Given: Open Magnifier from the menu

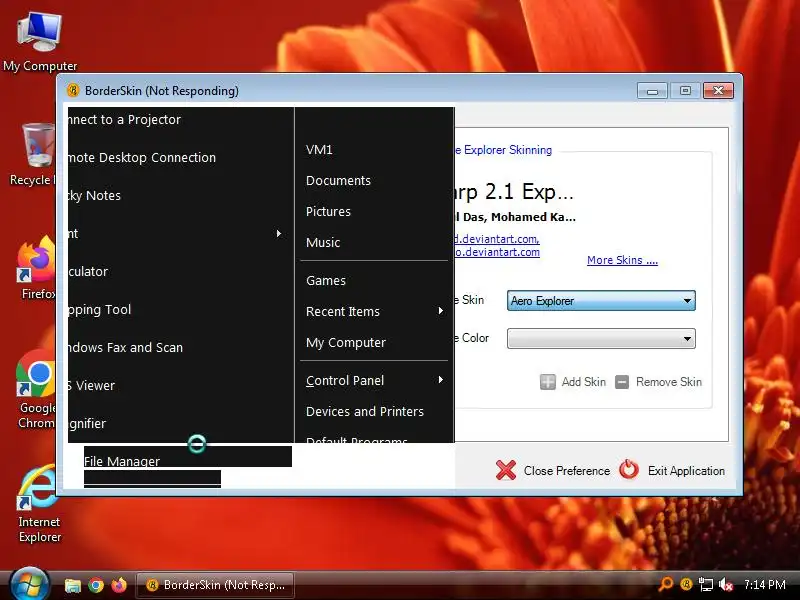Looking at the screenshot, I should click(181, 423).
